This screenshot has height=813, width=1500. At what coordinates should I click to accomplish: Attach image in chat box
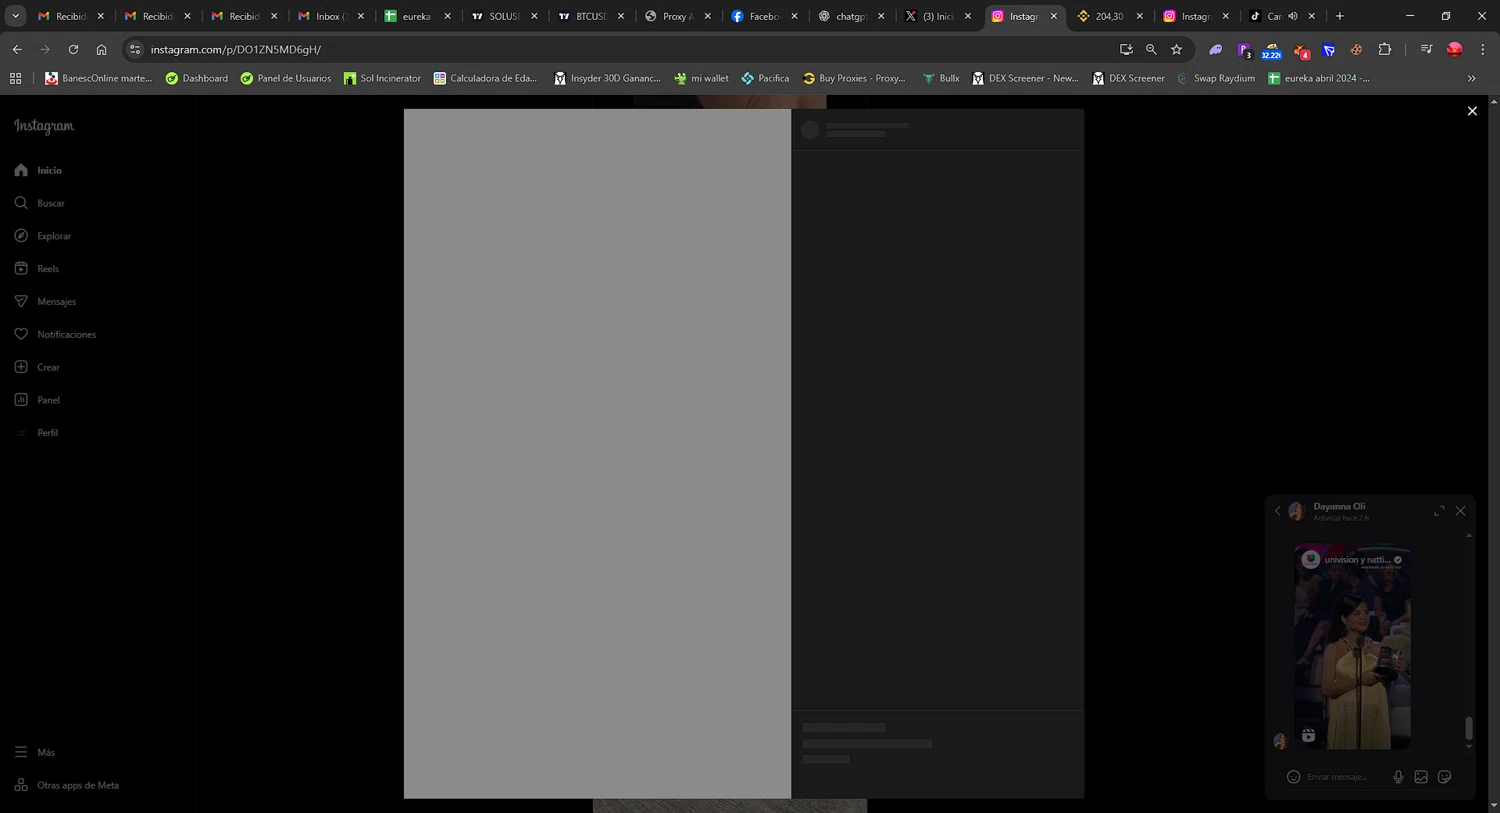coord(1421,777)
